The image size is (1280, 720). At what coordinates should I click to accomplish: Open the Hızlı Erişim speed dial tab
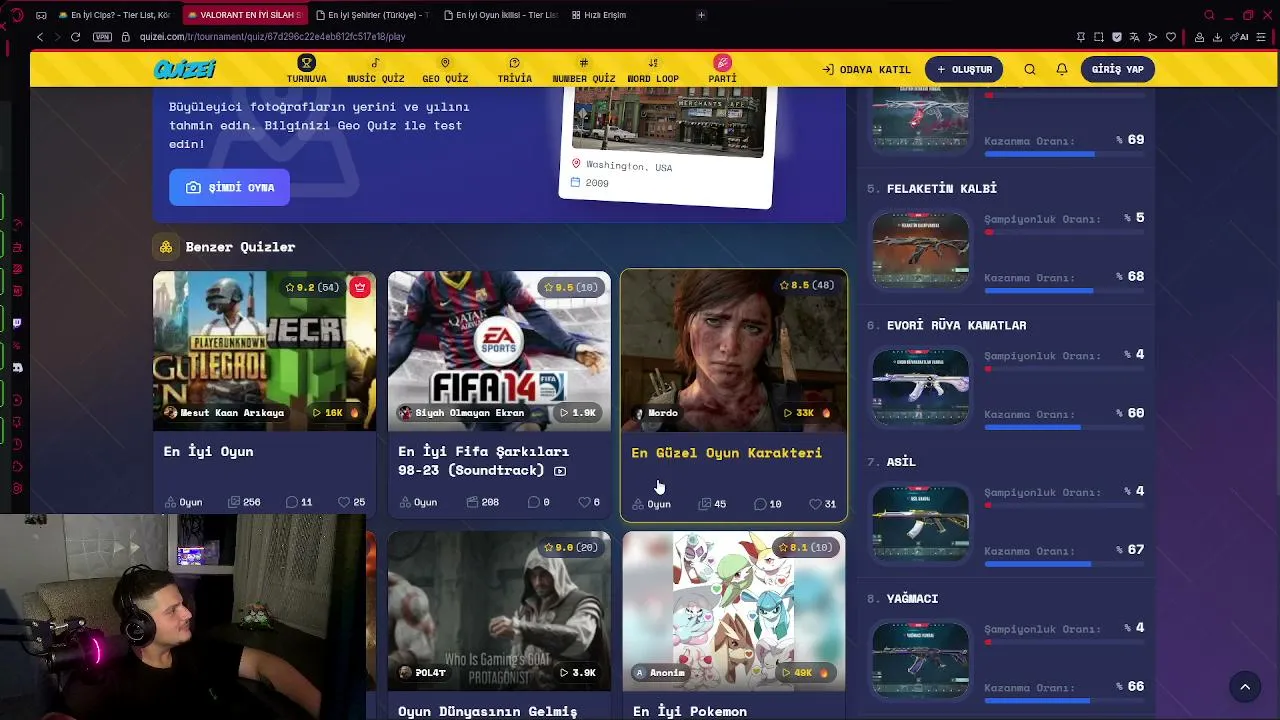point(599,15)
